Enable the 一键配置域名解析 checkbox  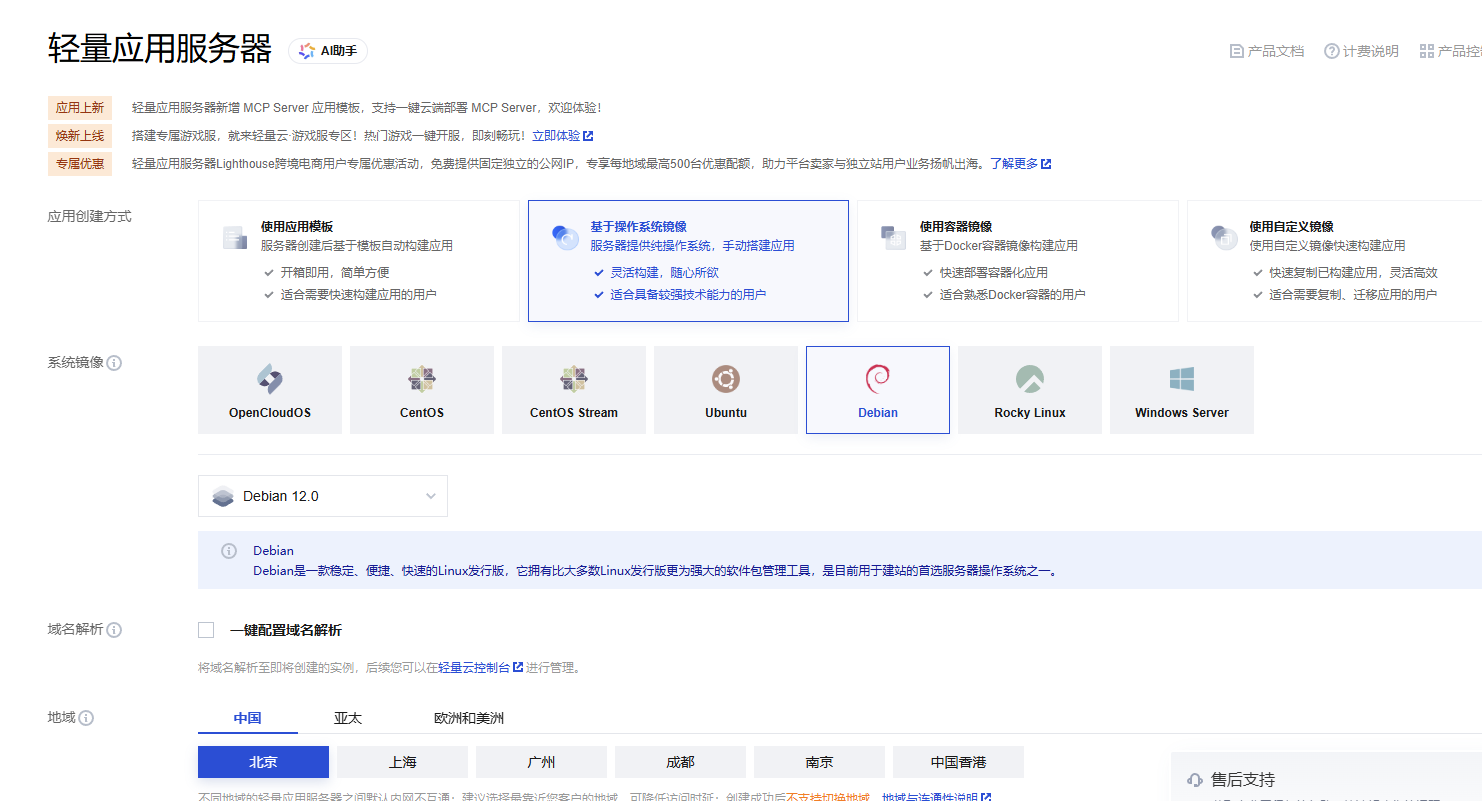[206, 630]
